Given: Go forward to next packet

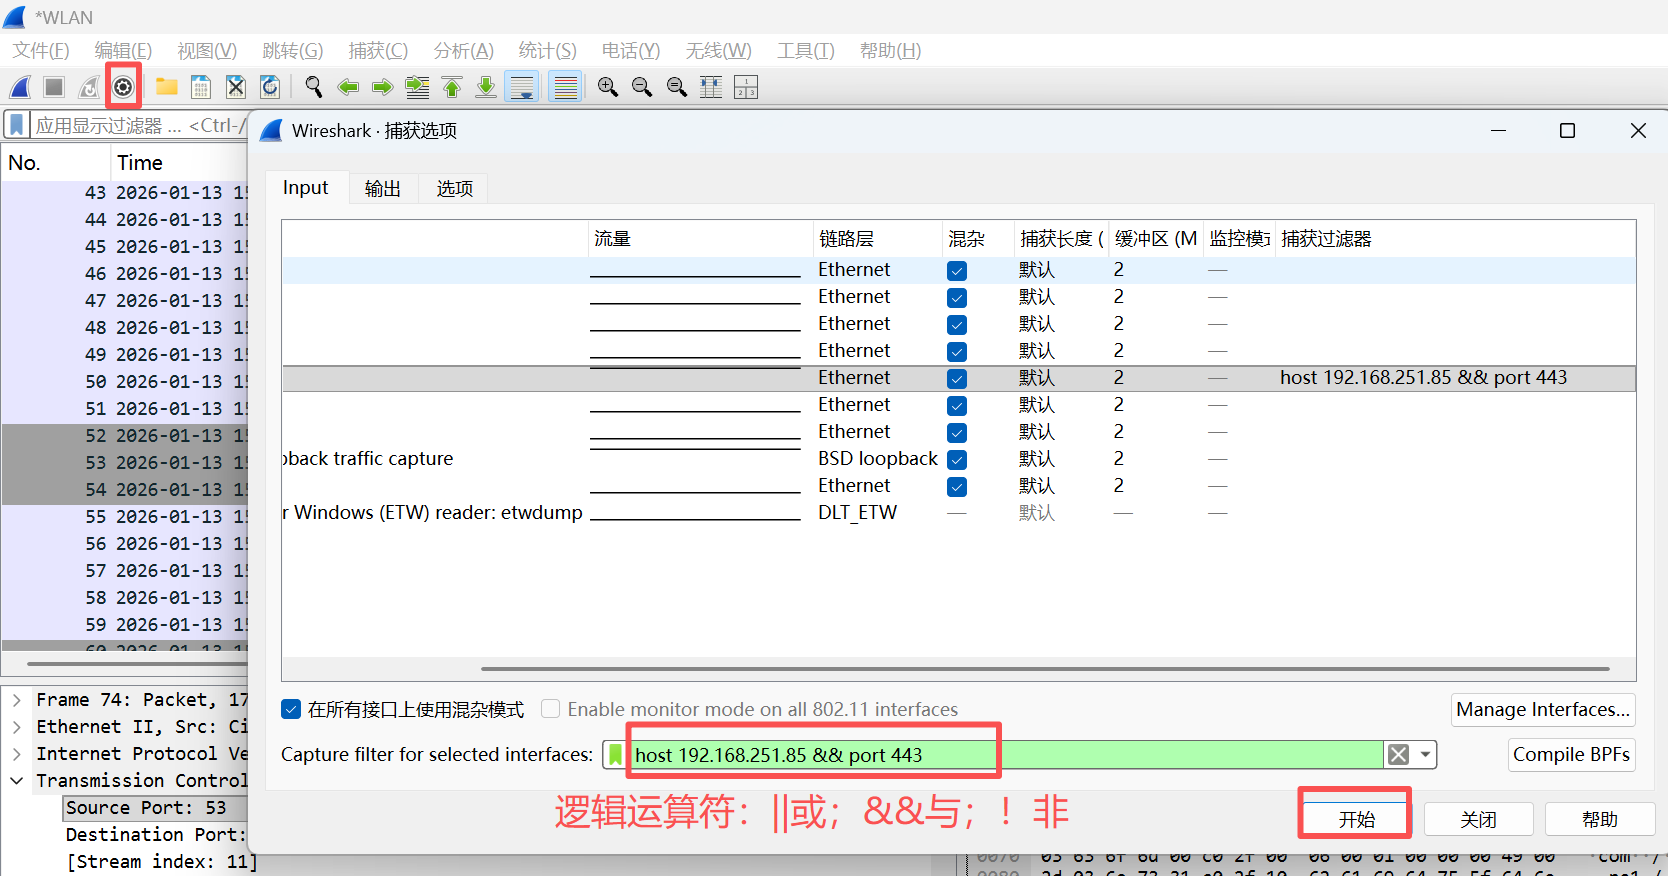Looking at the screenshot, I should (382, 87).
